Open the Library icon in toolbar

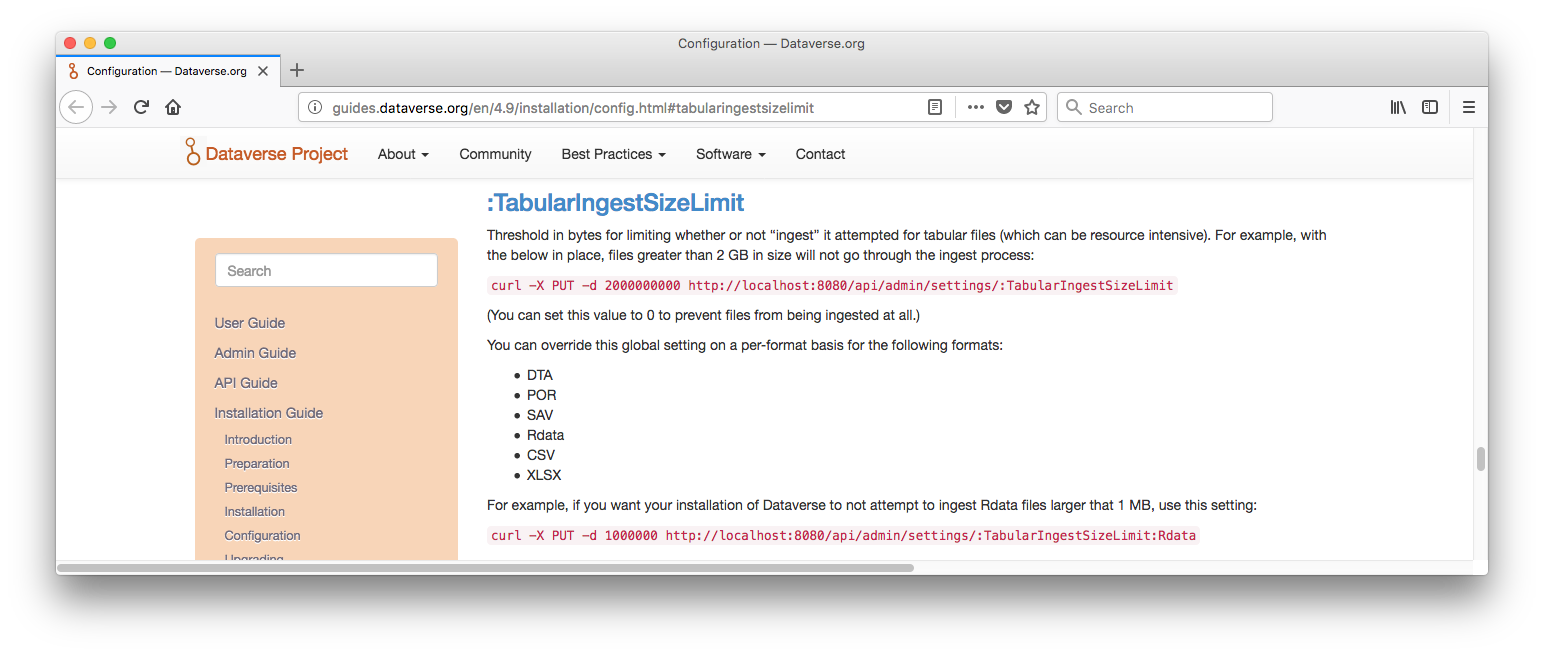pos(1398,107)
